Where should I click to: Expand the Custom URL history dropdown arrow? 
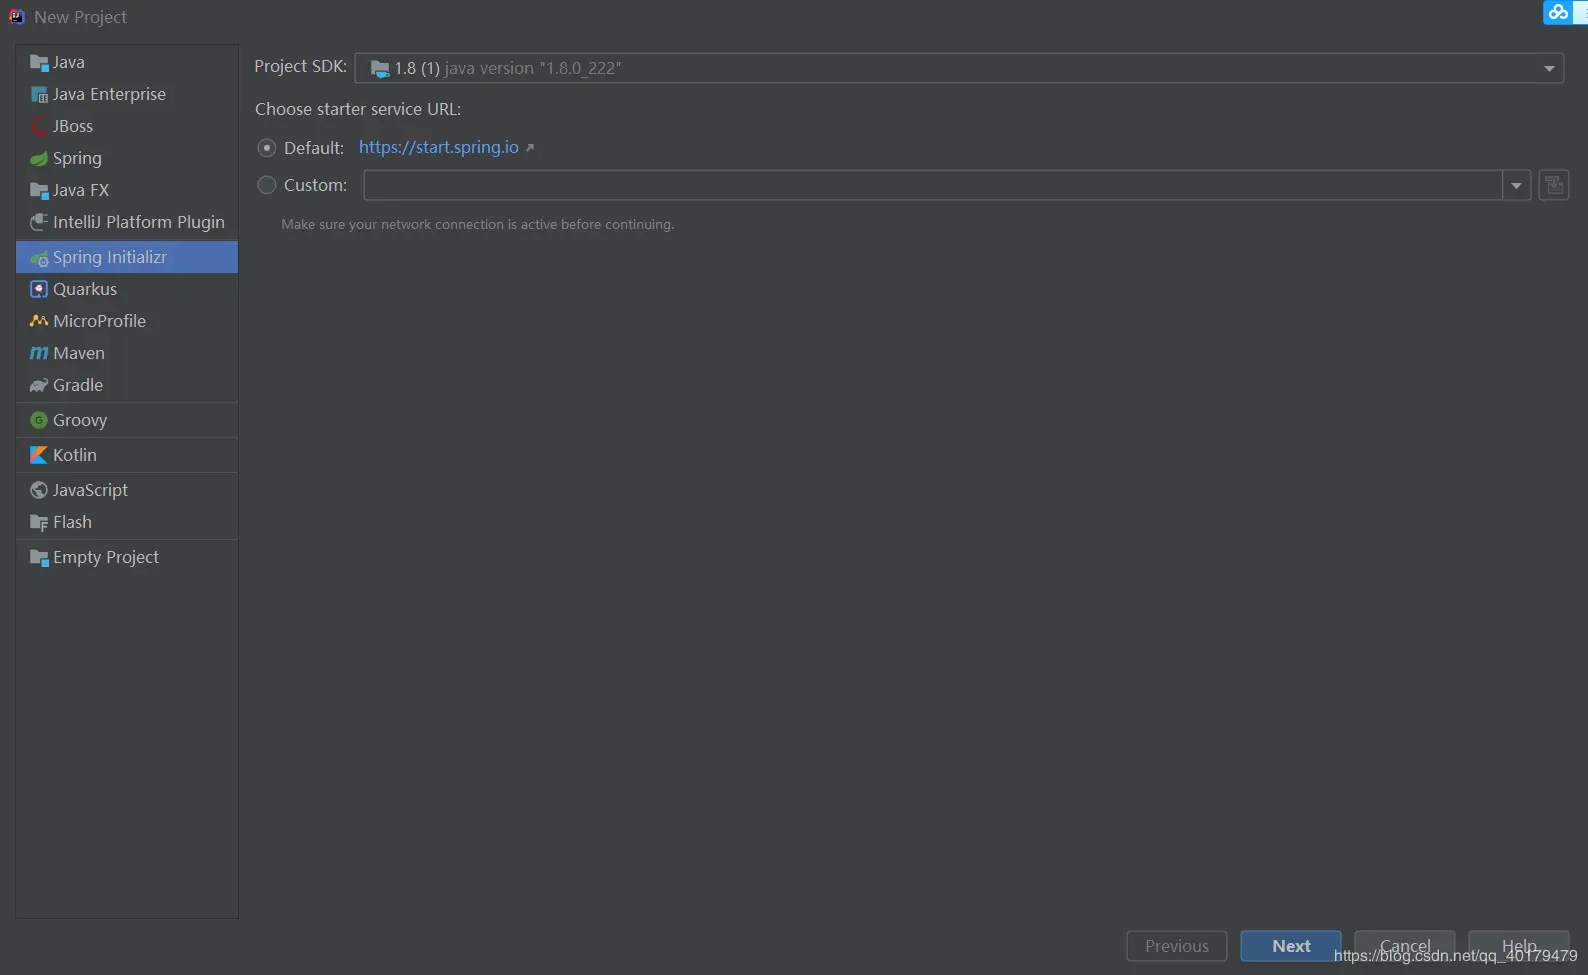pos(1517,185)
